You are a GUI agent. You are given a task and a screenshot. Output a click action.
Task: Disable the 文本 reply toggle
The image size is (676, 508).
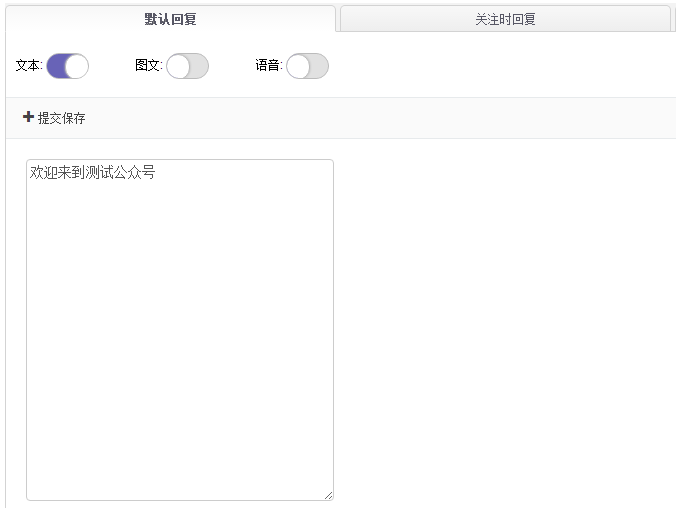[x=68, y=66]
